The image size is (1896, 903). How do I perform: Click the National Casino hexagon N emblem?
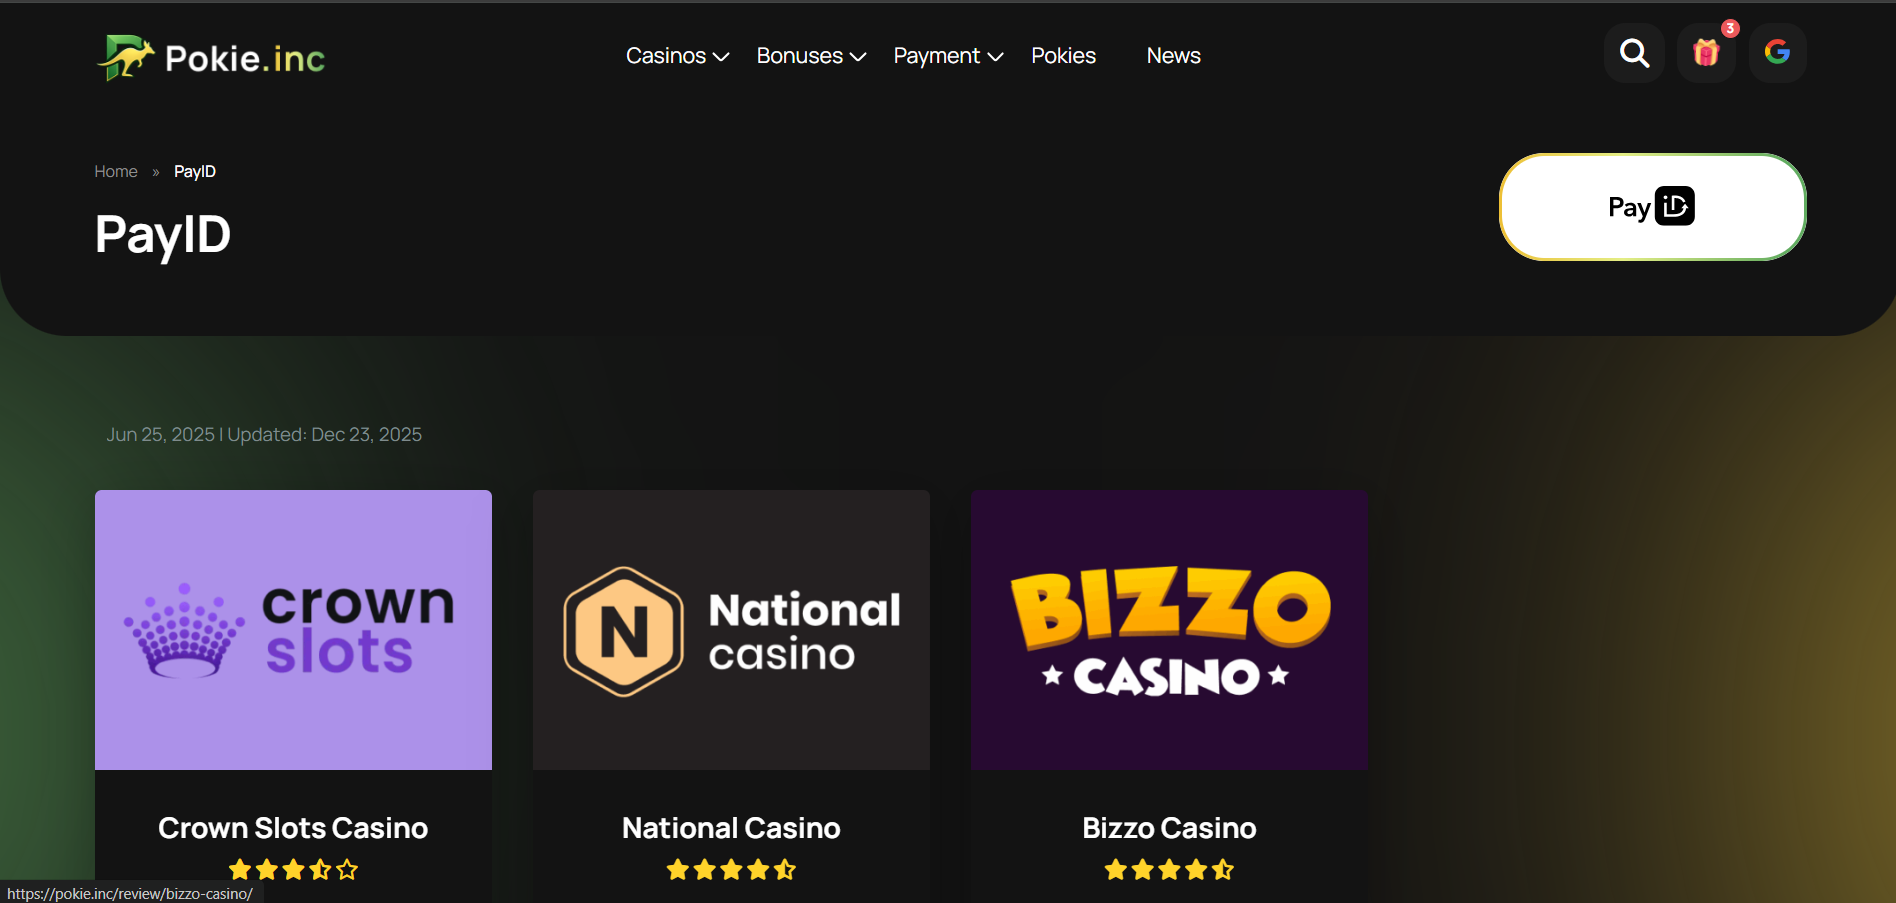pos(624,631)
